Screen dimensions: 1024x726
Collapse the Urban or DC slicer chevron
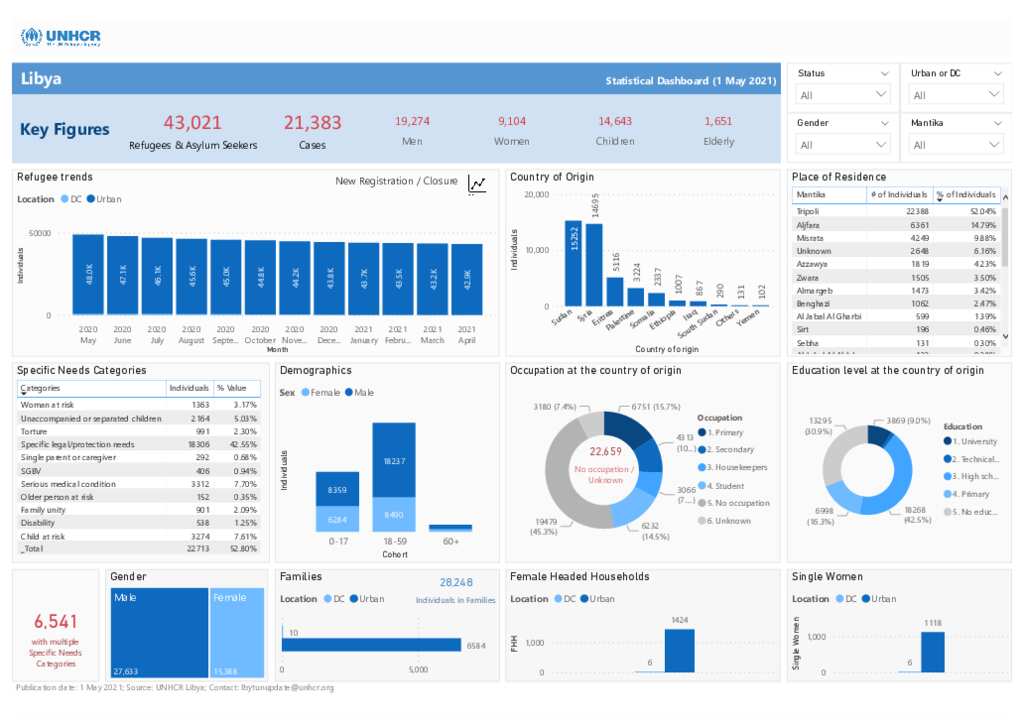click(995, 74)
